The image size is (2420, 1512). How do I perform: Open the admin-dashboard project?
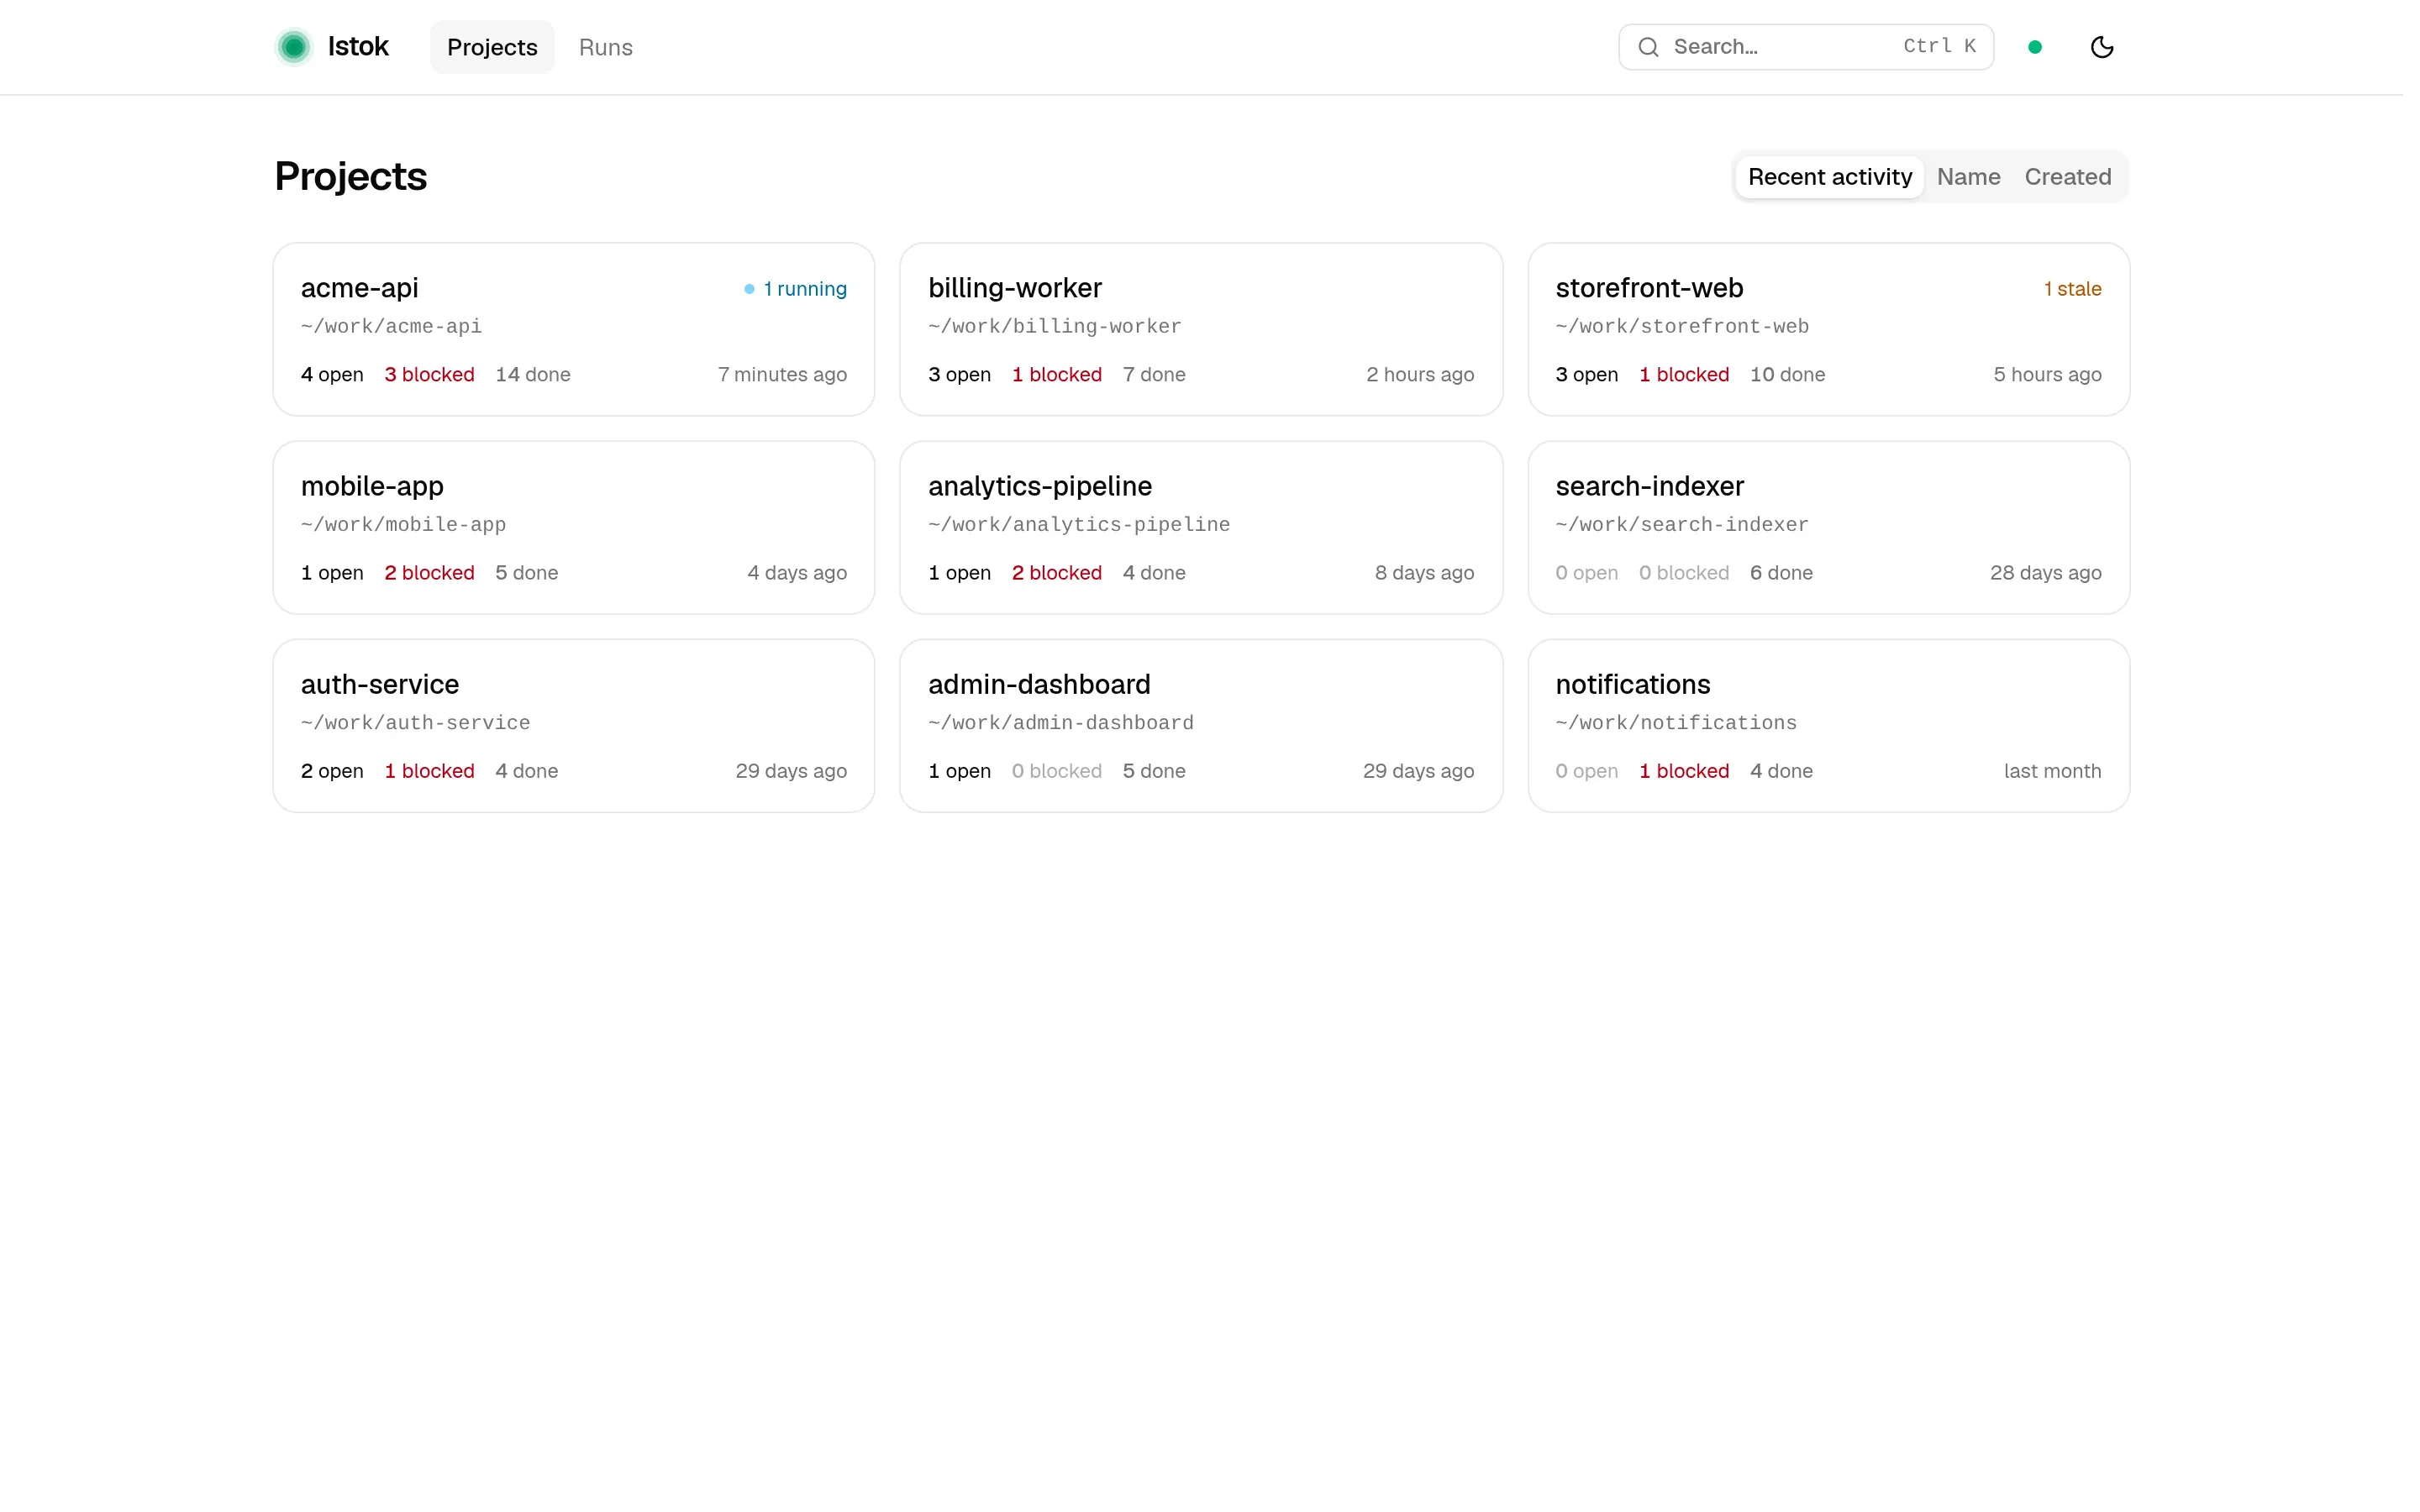1201,725
